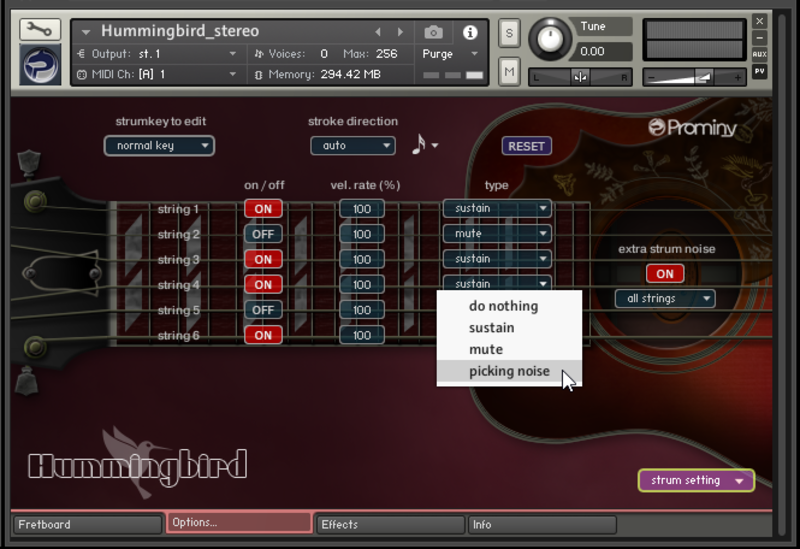This screenshot has width=800, height=549.
Task: Click the Prominy instrument logo icon
Action: tap(40, 65)
